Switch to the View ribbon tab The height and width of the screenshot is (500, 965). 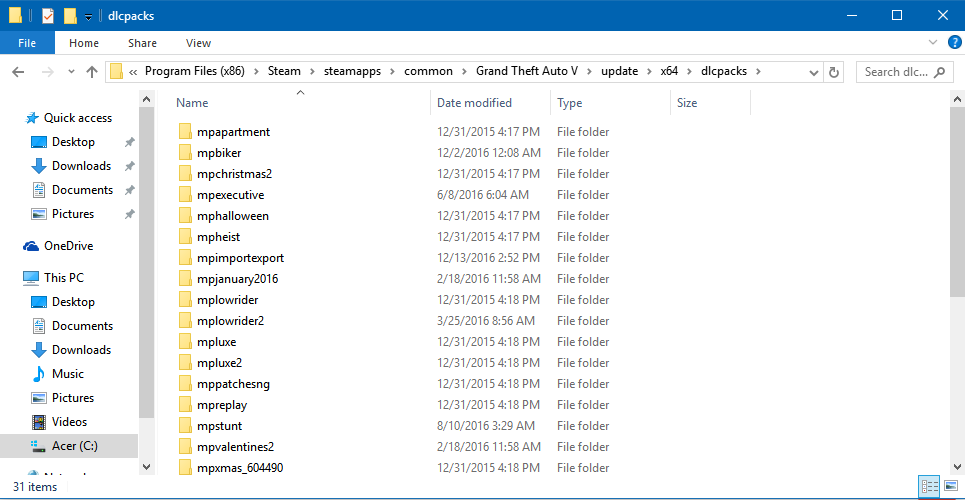198,43
